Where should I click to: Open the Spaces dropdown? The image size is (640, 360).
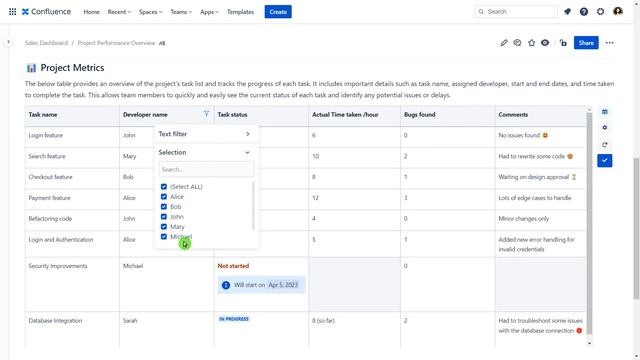point(150,12)
